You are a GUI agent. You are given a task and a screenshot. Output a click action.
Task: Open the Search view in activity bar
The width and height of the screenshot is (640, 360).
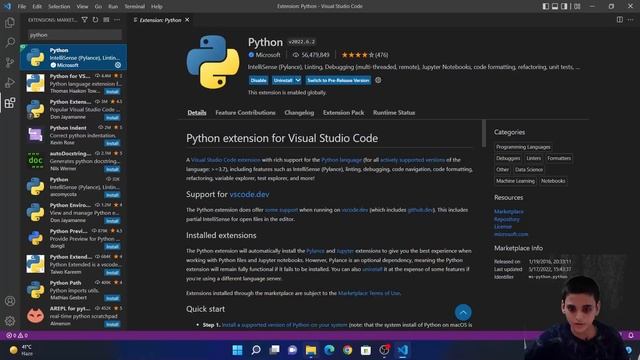10,42
